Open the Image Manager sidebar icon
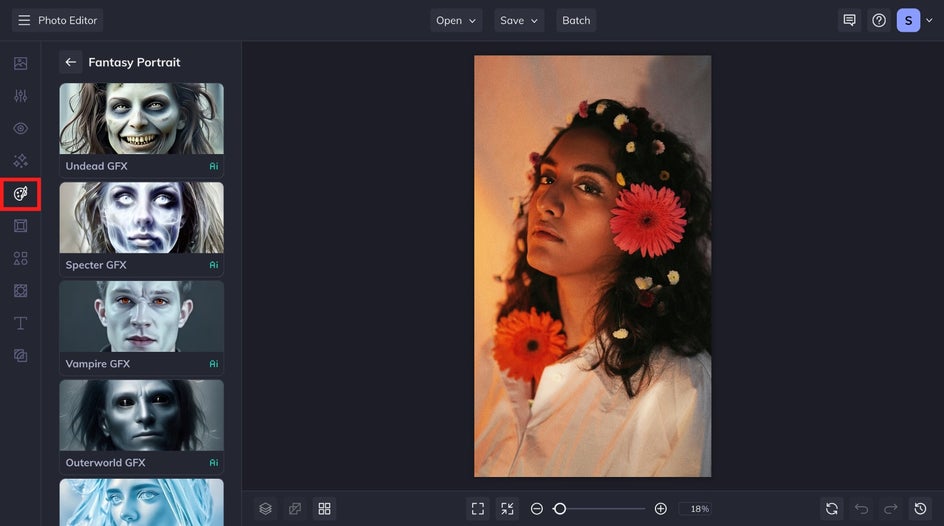Screen dimensions: 944x526 point(20,63)
